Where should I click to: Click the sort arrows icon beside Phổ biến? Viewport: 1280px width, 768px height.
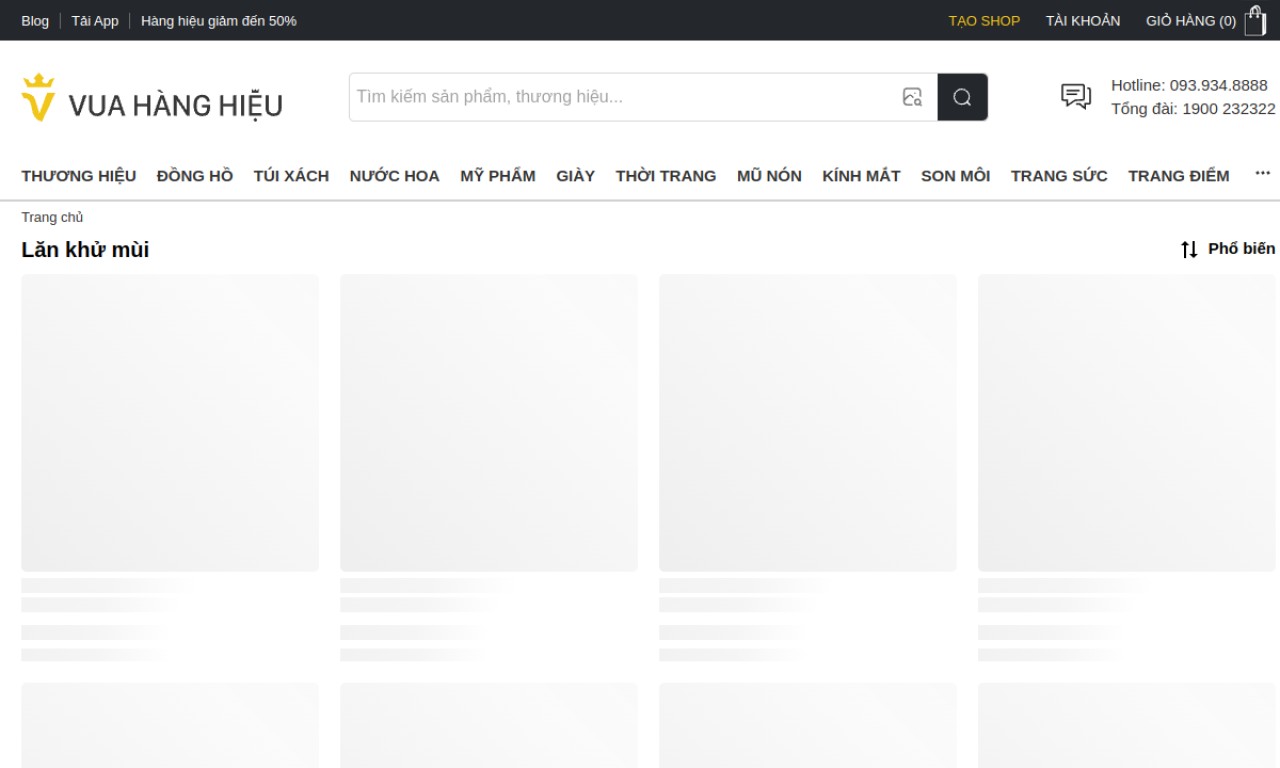[1189, 249]
